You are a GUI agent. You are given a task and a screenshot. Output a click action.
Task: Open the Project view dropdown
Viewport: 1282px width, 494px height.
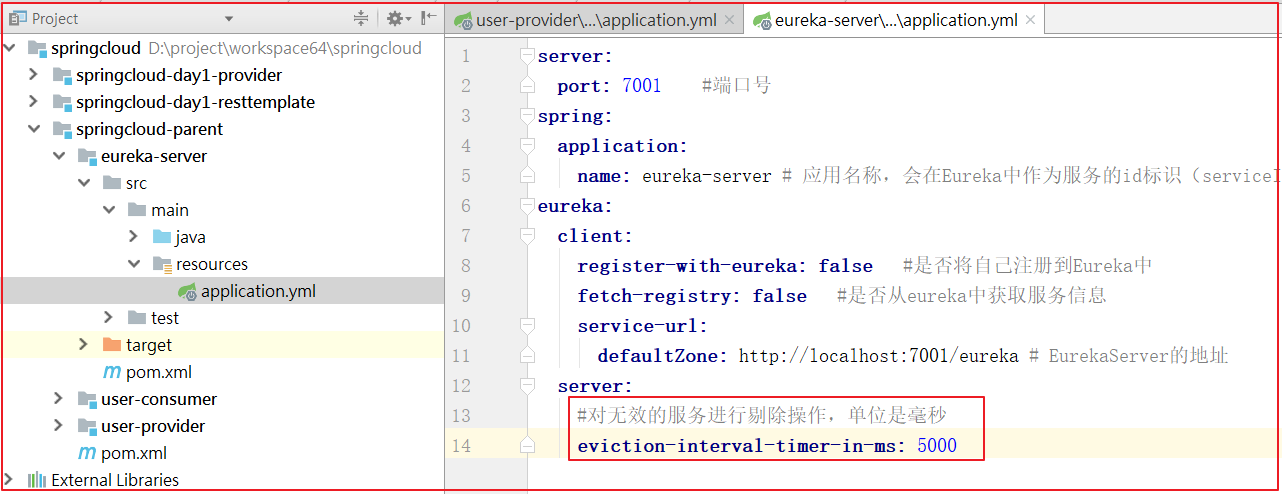coord(229,19)
